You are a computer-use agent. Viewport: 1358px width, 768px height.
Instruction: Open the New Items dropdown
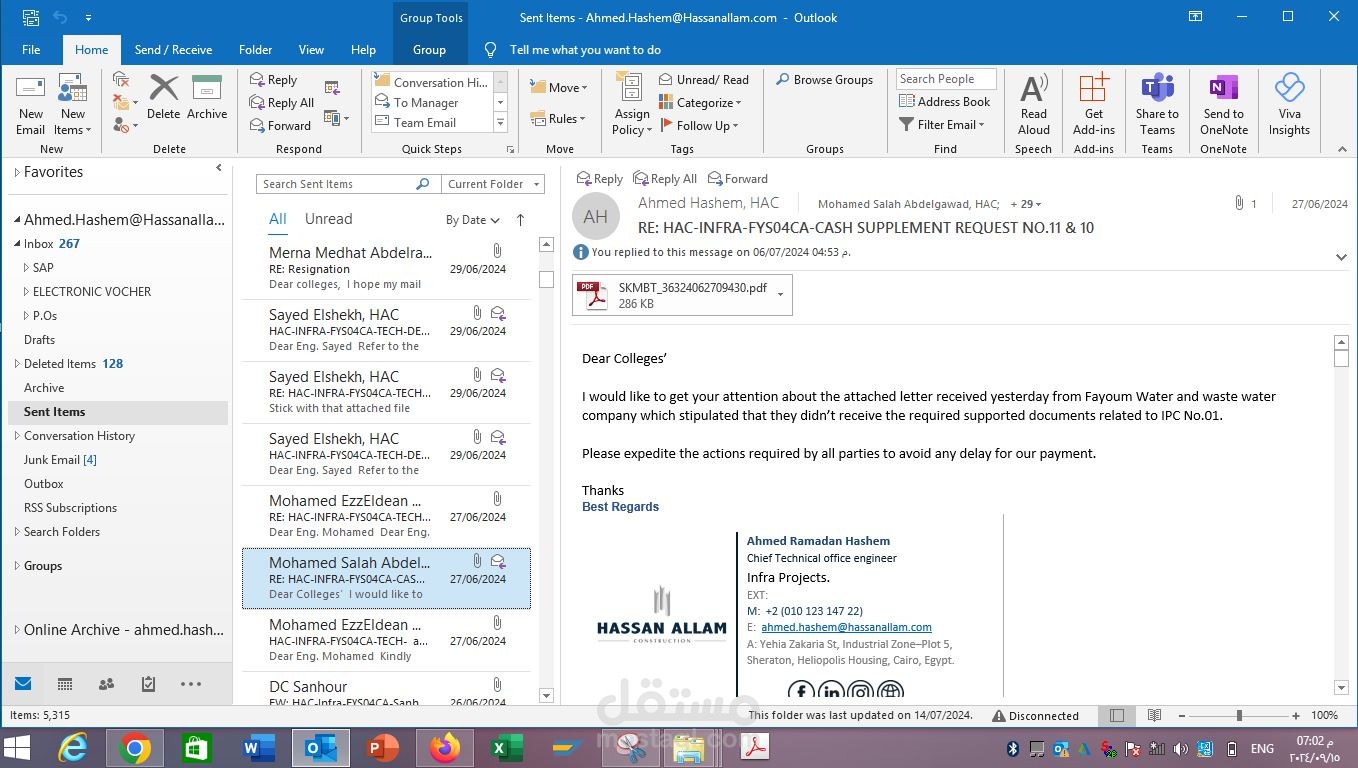tap(72, 105)
